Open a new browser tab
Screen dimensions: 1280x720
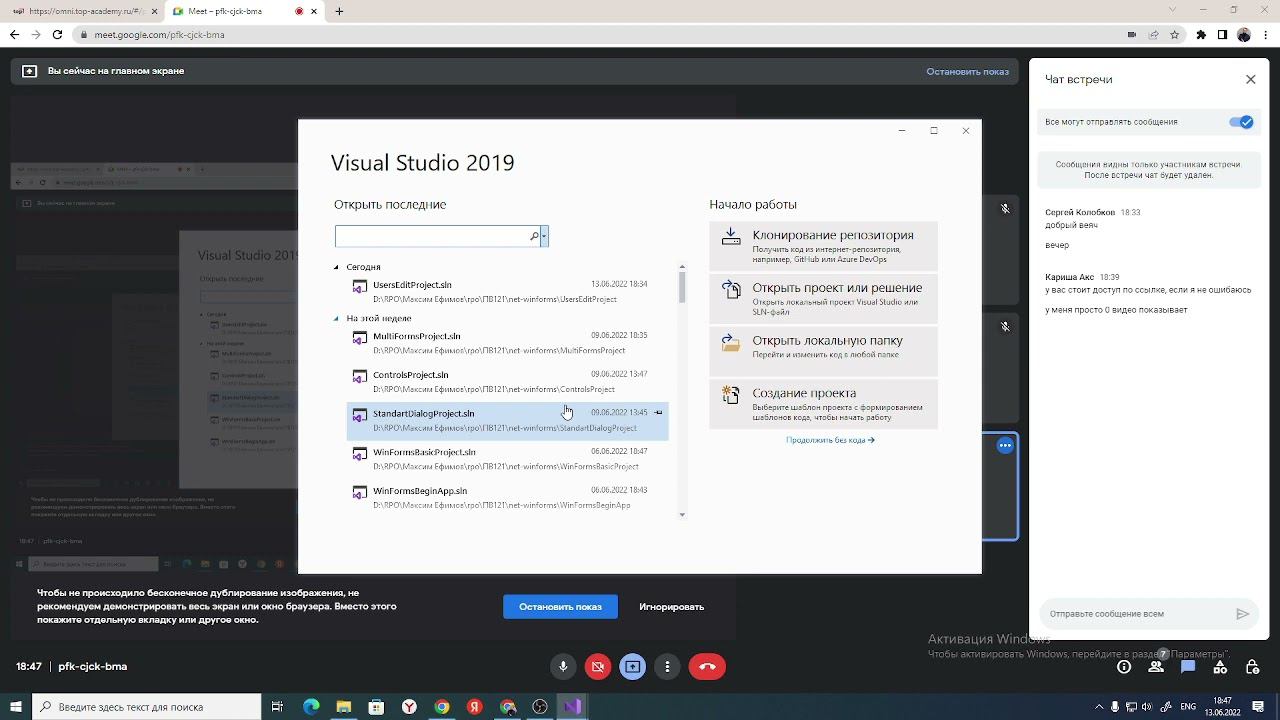point(339,11)
